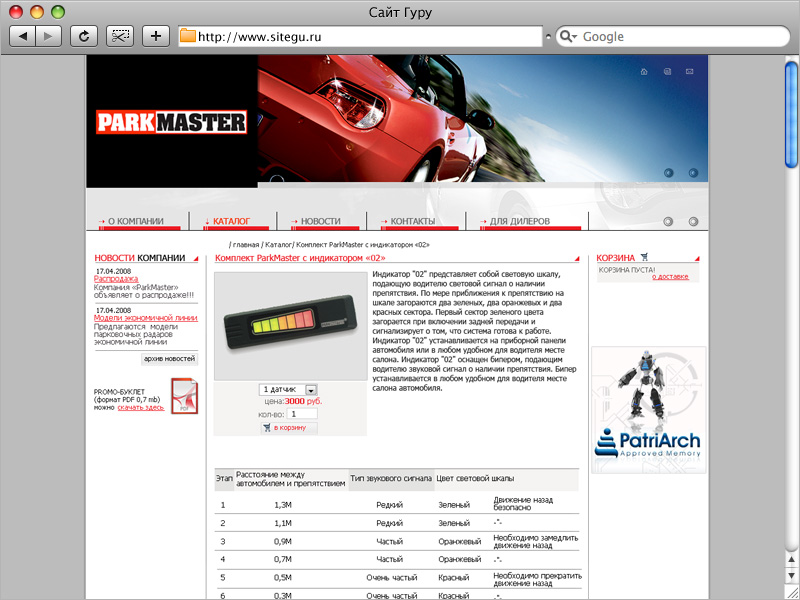Open the КОНТАКТЫ menu section
This screenshot has height=600, width=800.
tap(412, 221)
